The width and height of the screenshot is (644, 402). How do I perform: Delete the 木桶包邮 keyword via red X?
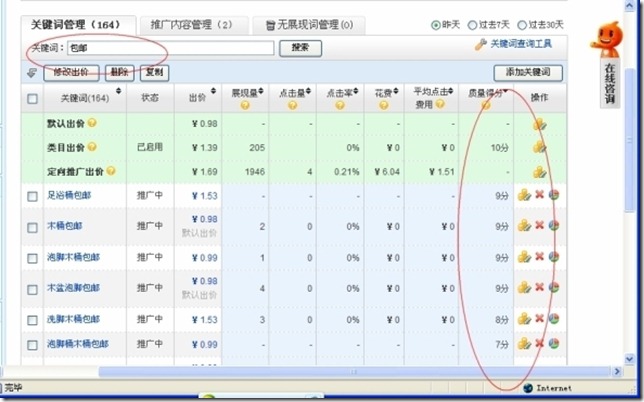[x=539, y=226]
